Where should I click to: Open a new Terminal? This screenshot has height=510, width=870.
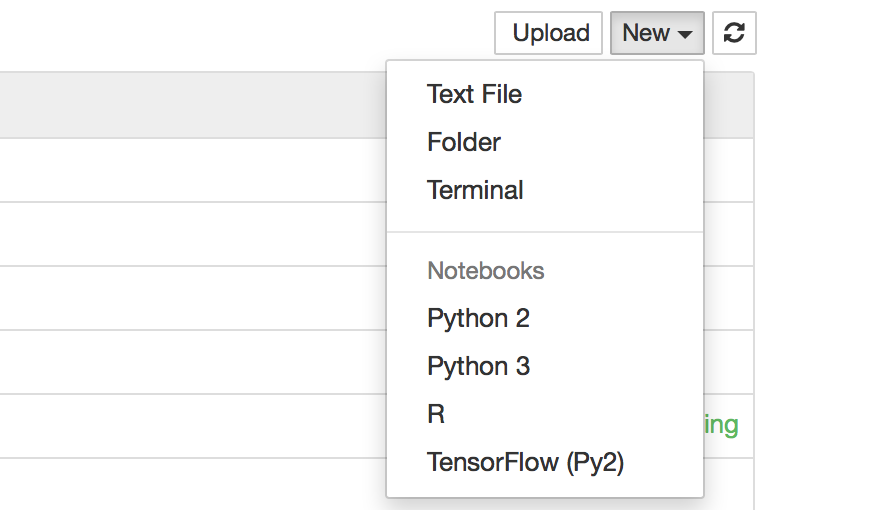pos(475,190)
